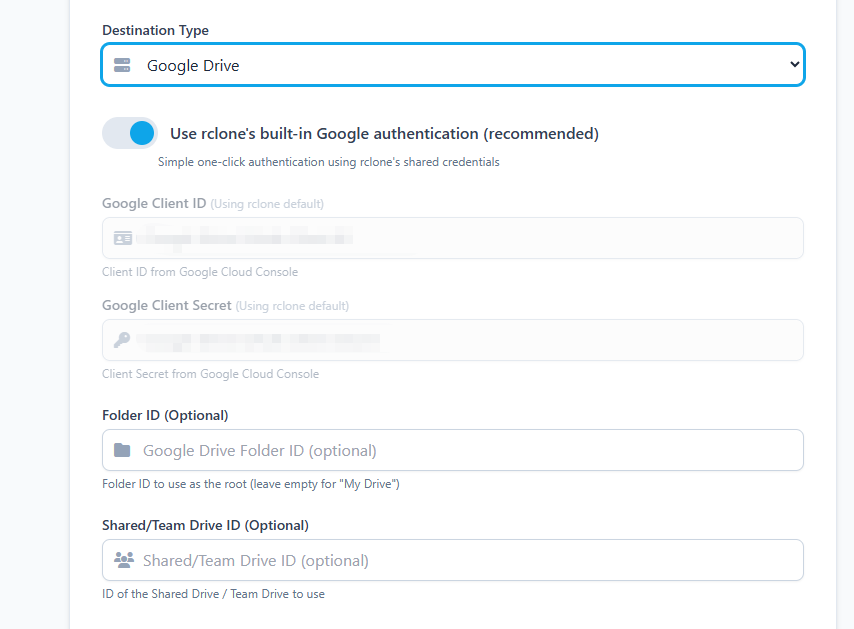Click the ID card icon in Client ID field

(123, 238)
